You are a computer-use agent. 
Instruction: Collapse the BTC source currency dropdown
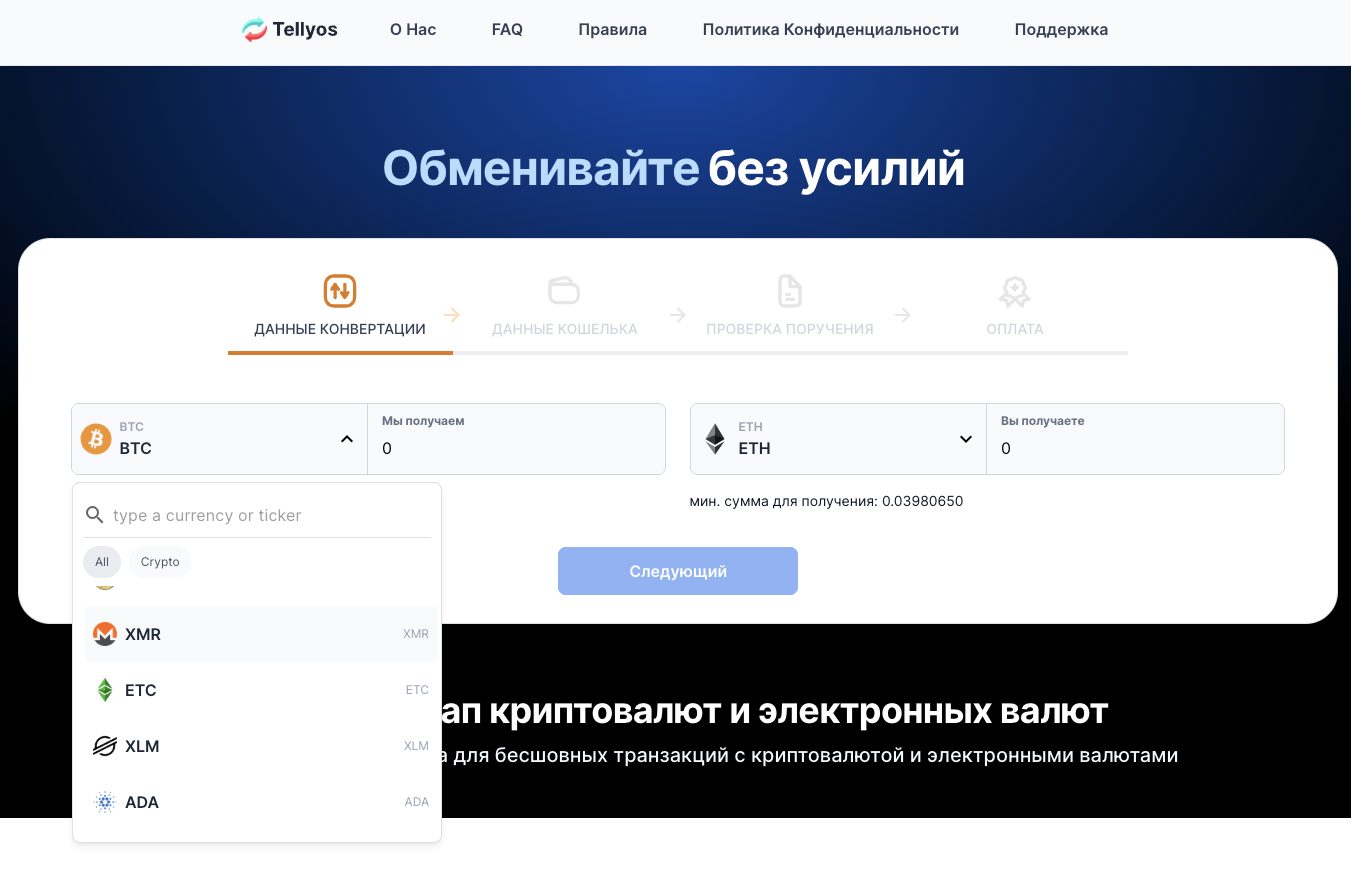(x=347, y=439)
